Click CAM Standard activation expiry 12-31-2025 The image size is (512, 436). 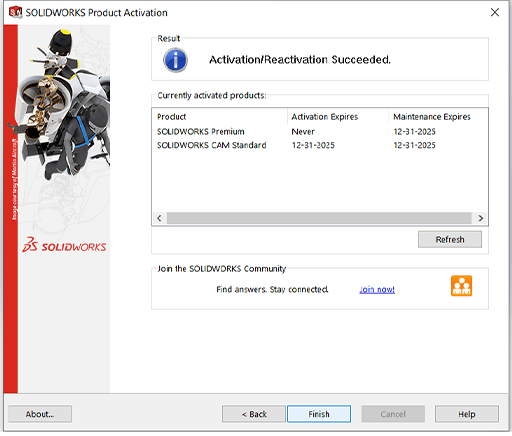pyautogui.click(x=313, y=145)
